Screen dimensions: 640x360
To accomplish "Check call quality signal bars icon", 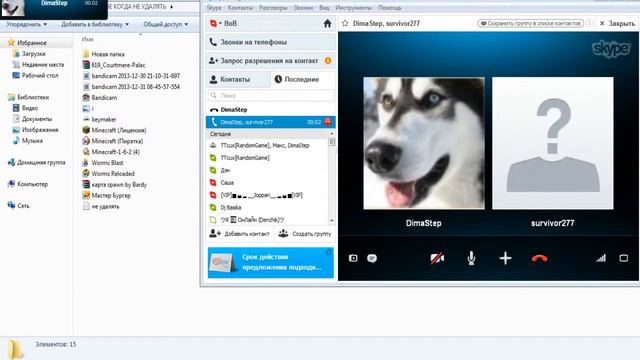I will click(601, 258).
